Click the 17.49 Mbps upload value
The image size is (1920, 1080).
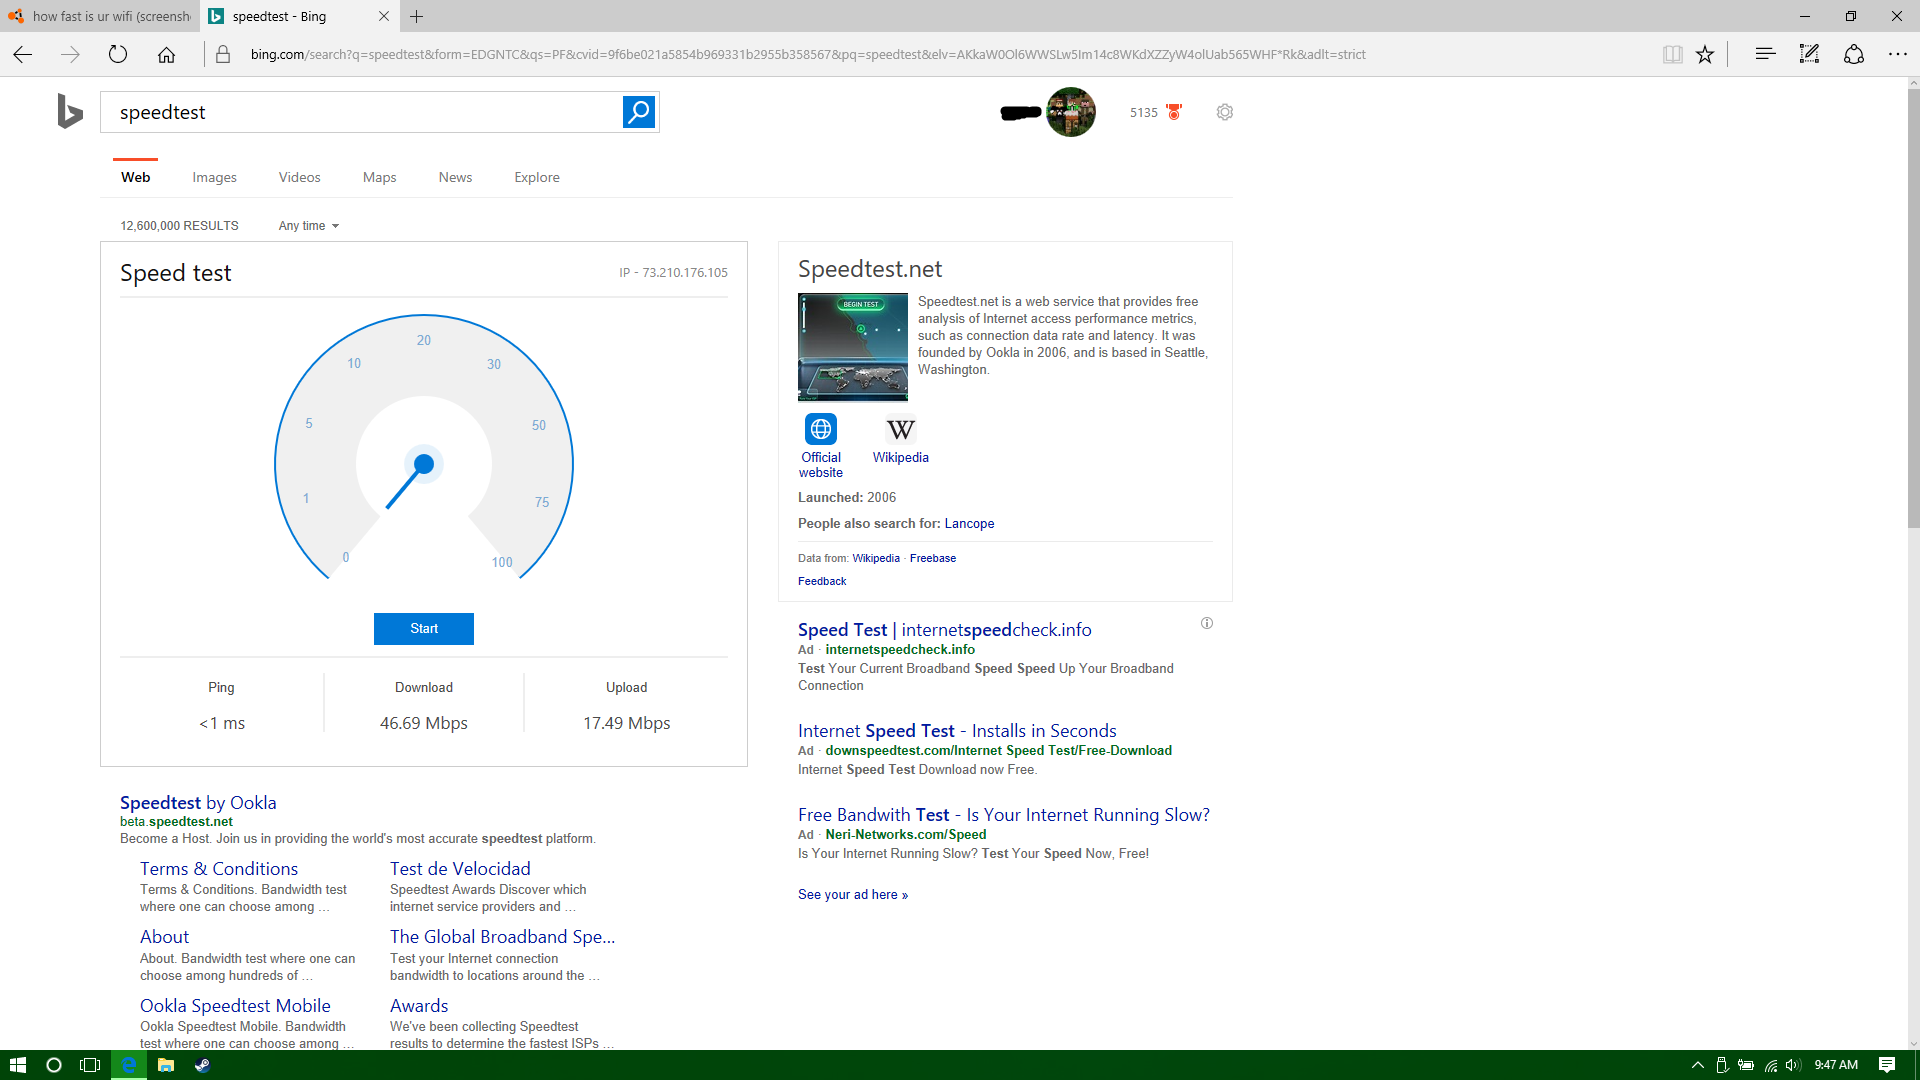pyautogui.click(x=627, y=723)
